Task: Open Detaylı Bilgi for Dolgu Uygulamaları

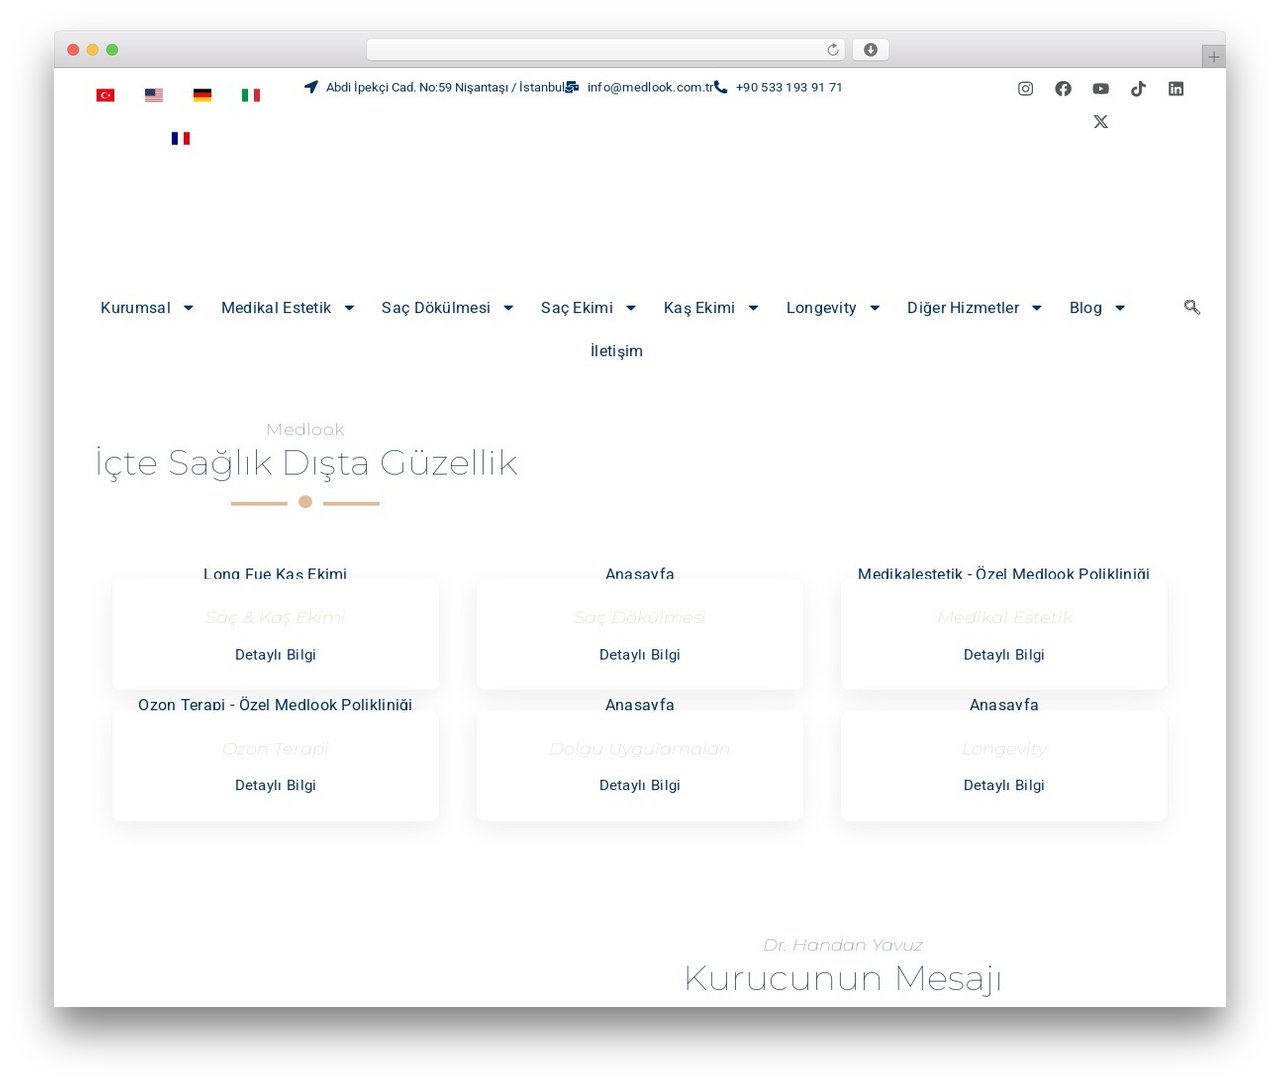Action: pos(639,786)
